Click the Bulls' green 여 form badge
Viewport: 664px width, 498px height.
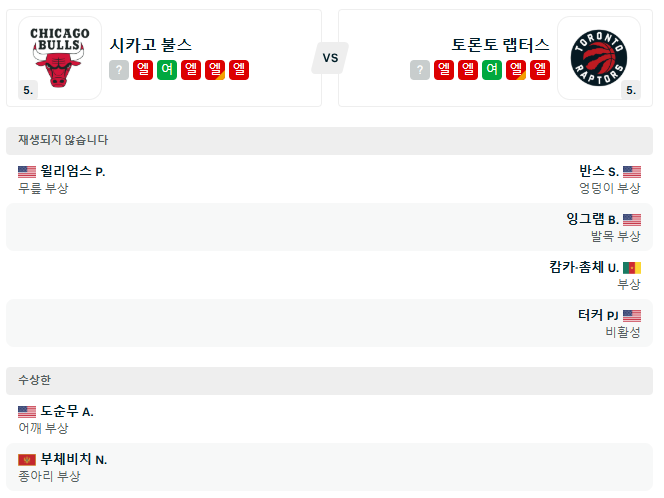pyautogui.click(x=167, y=70)
